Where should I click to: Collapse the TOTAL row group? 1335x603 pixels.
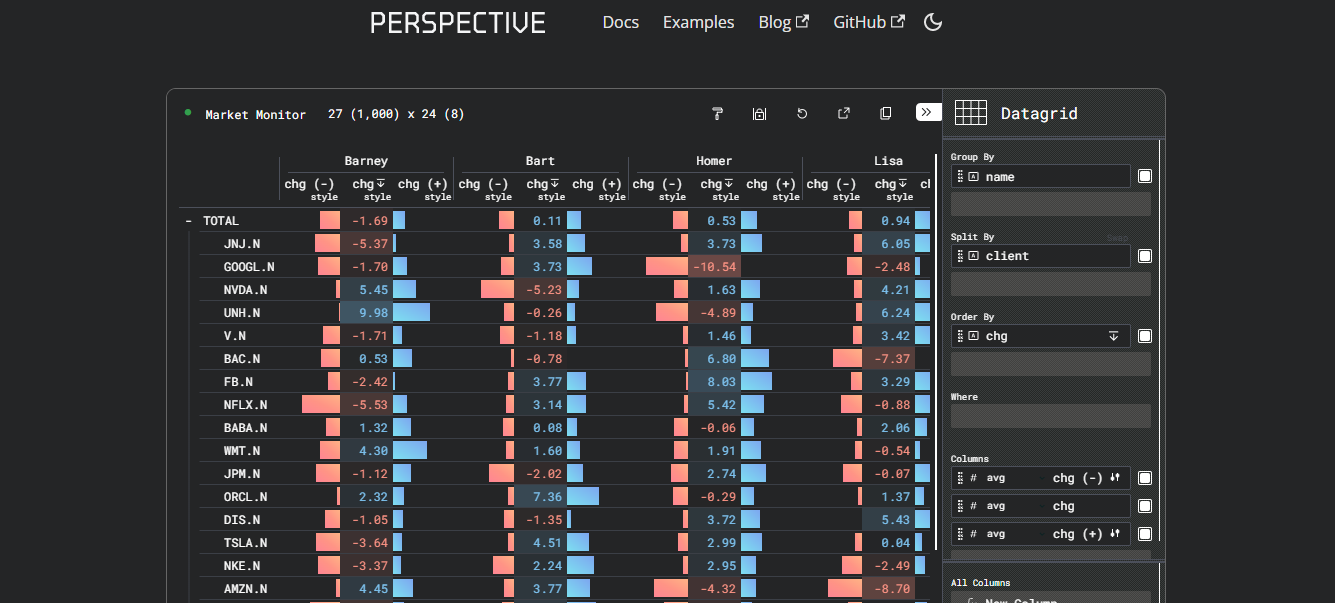pos(187,221)
